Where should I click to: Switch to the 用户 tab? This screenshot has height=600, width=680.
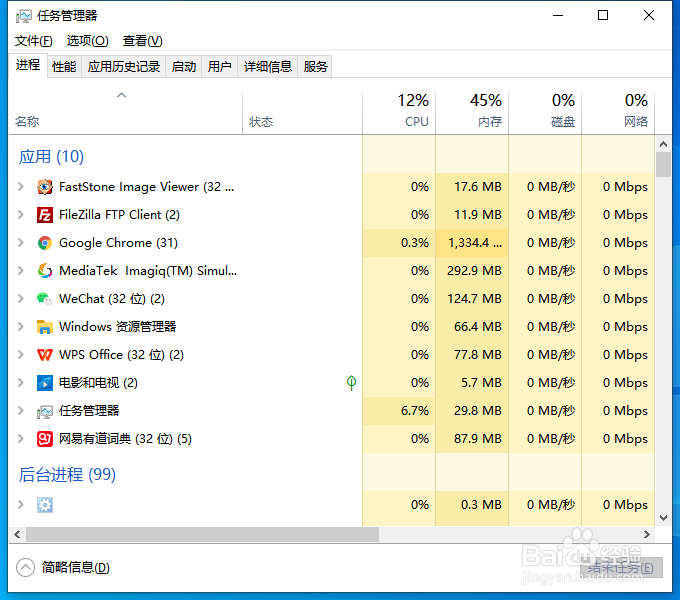click(x=219, y=66)
